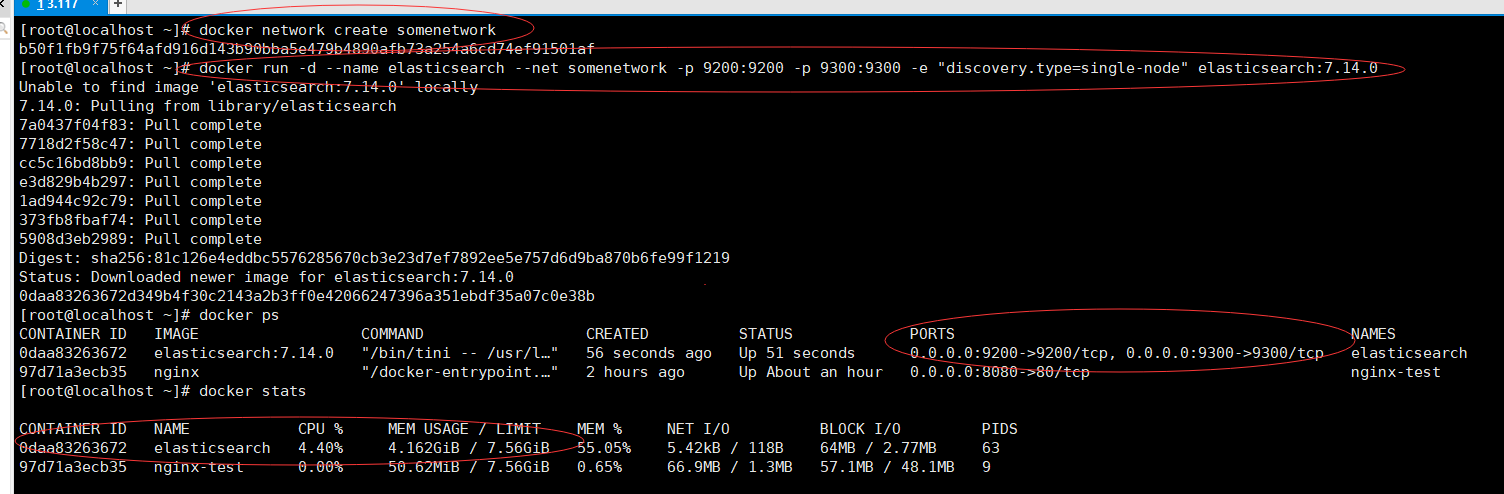1504x494 pixels.
Task: Click 'elasticsearch' in the NAMES column of docker ps
Action: pyautogui.click(x=1409, y=353)
